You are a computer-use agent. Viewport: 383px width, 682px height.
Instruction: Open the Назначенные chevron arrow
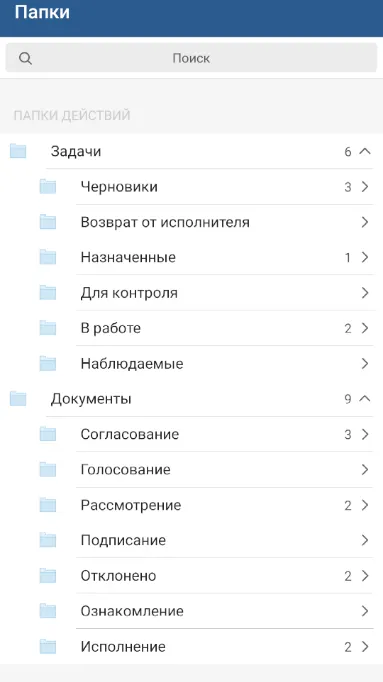pyautogui.click(x=365, y=257)
